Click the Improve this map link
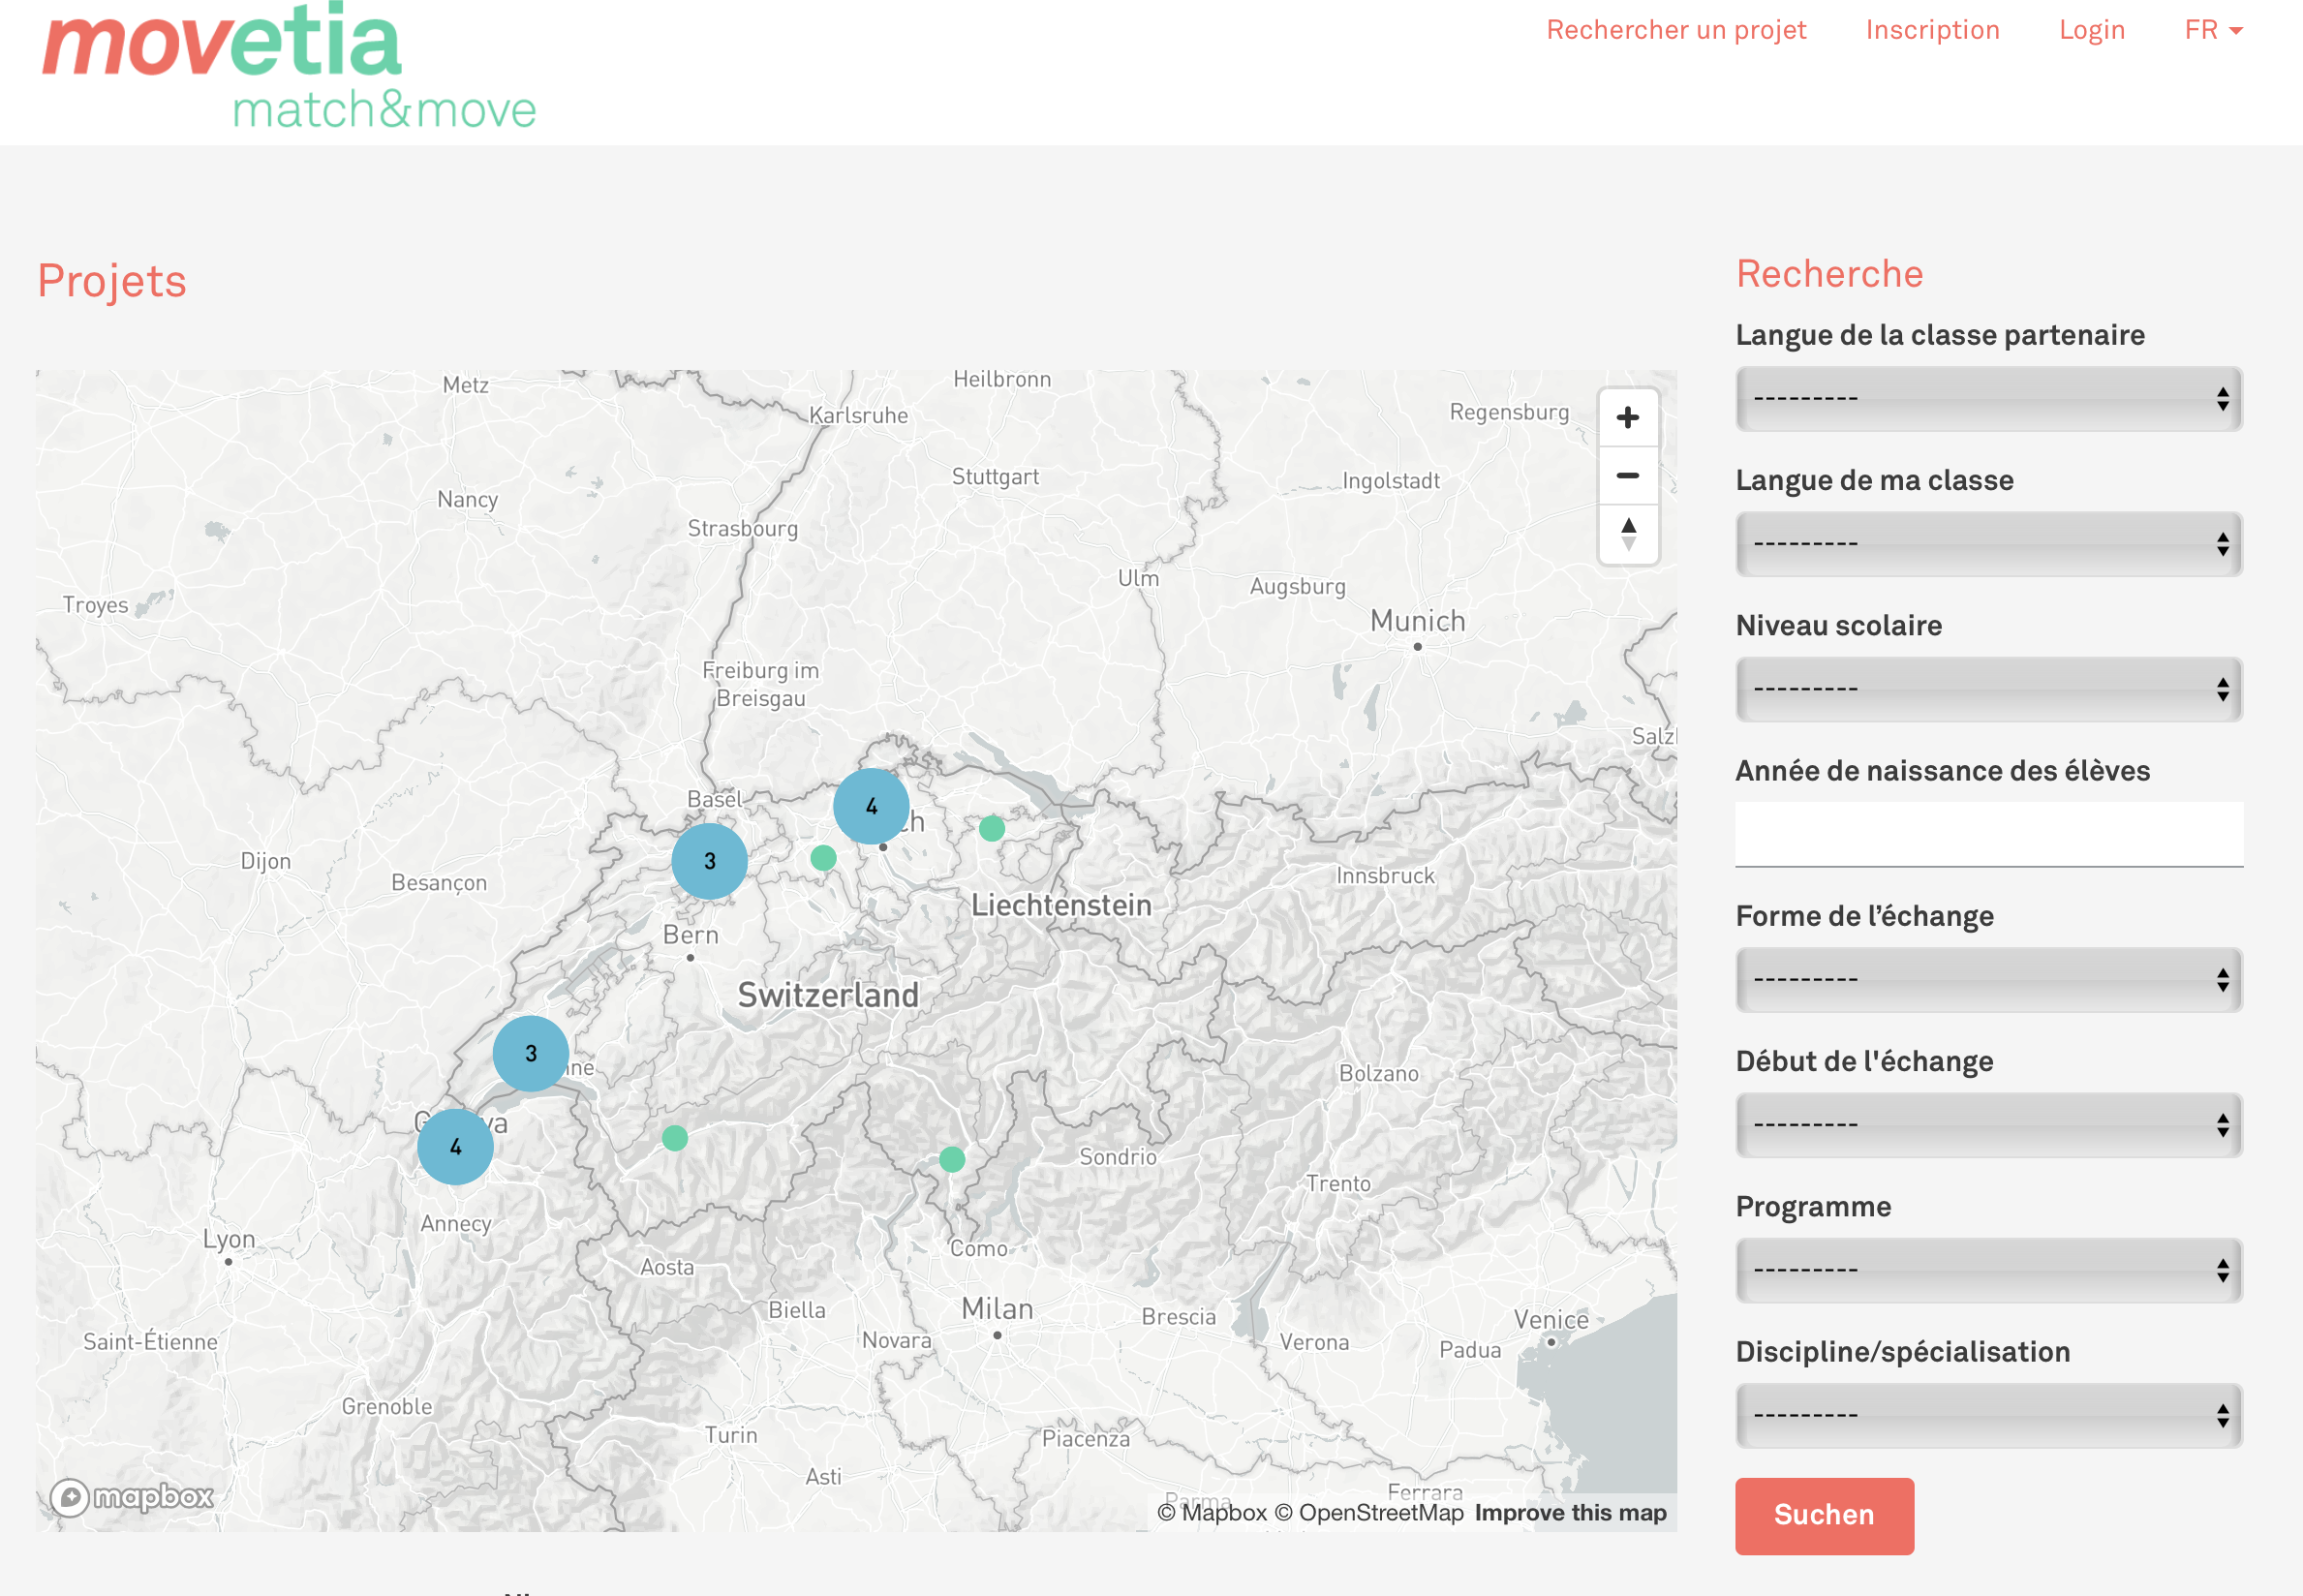Viewport: 2303px width, 1596px height. (x=1570, y=1512)
